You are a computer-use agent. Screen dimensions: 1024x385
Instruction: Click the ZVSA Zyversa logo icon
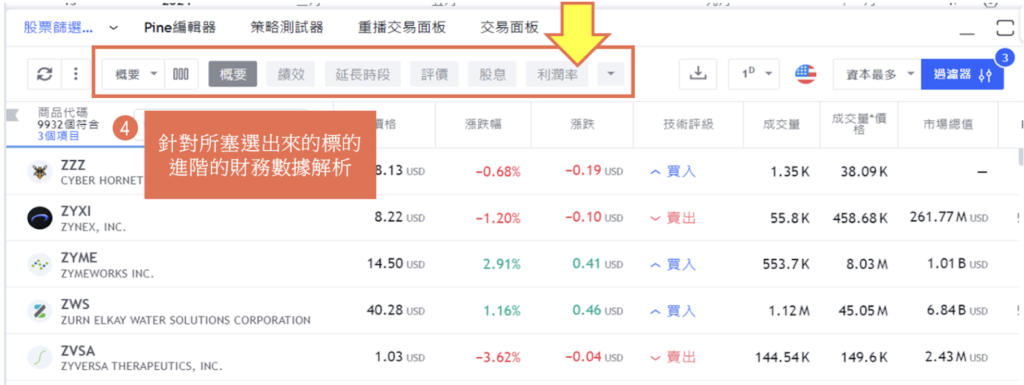(40, 357)
